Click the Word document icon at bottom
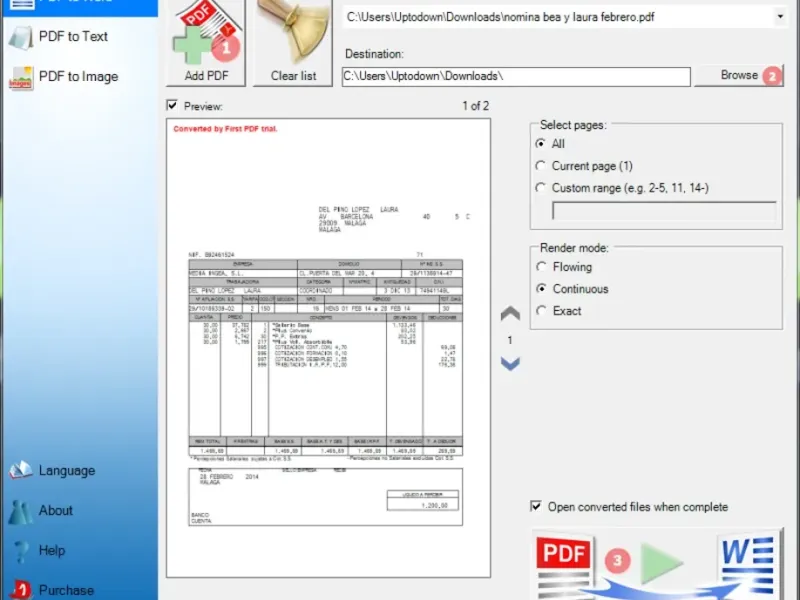Image resolution: width=800 pixels, height=600 pixels. 748,564
